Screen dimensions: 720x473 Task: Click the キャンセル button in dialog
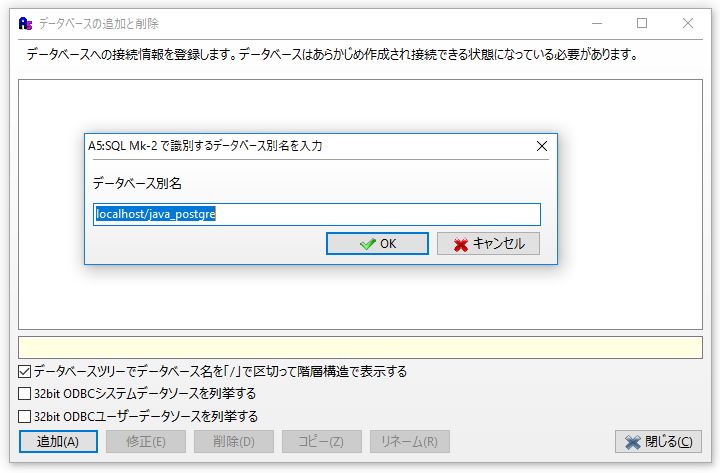(x=488, y=243)
